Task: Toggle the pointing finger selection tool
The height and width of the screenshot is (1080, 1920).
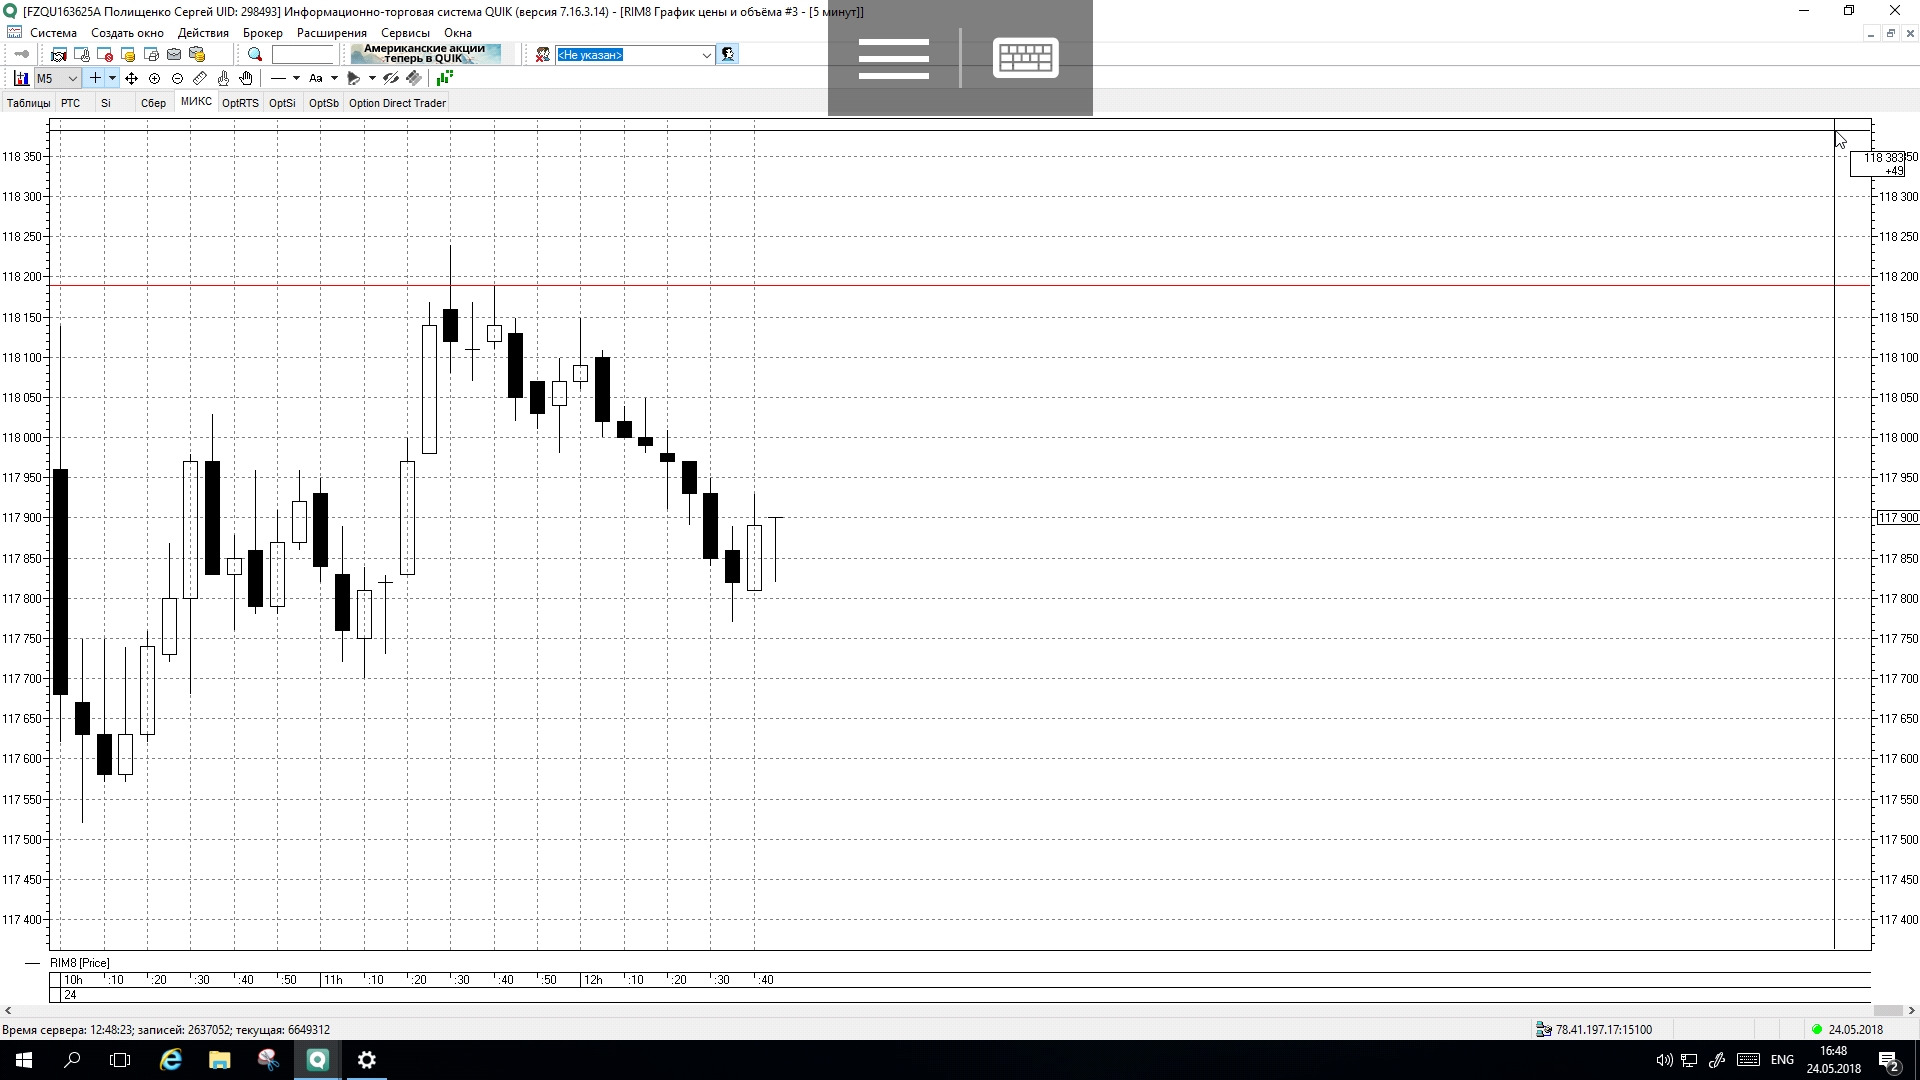Action: [x=223, y=78]
